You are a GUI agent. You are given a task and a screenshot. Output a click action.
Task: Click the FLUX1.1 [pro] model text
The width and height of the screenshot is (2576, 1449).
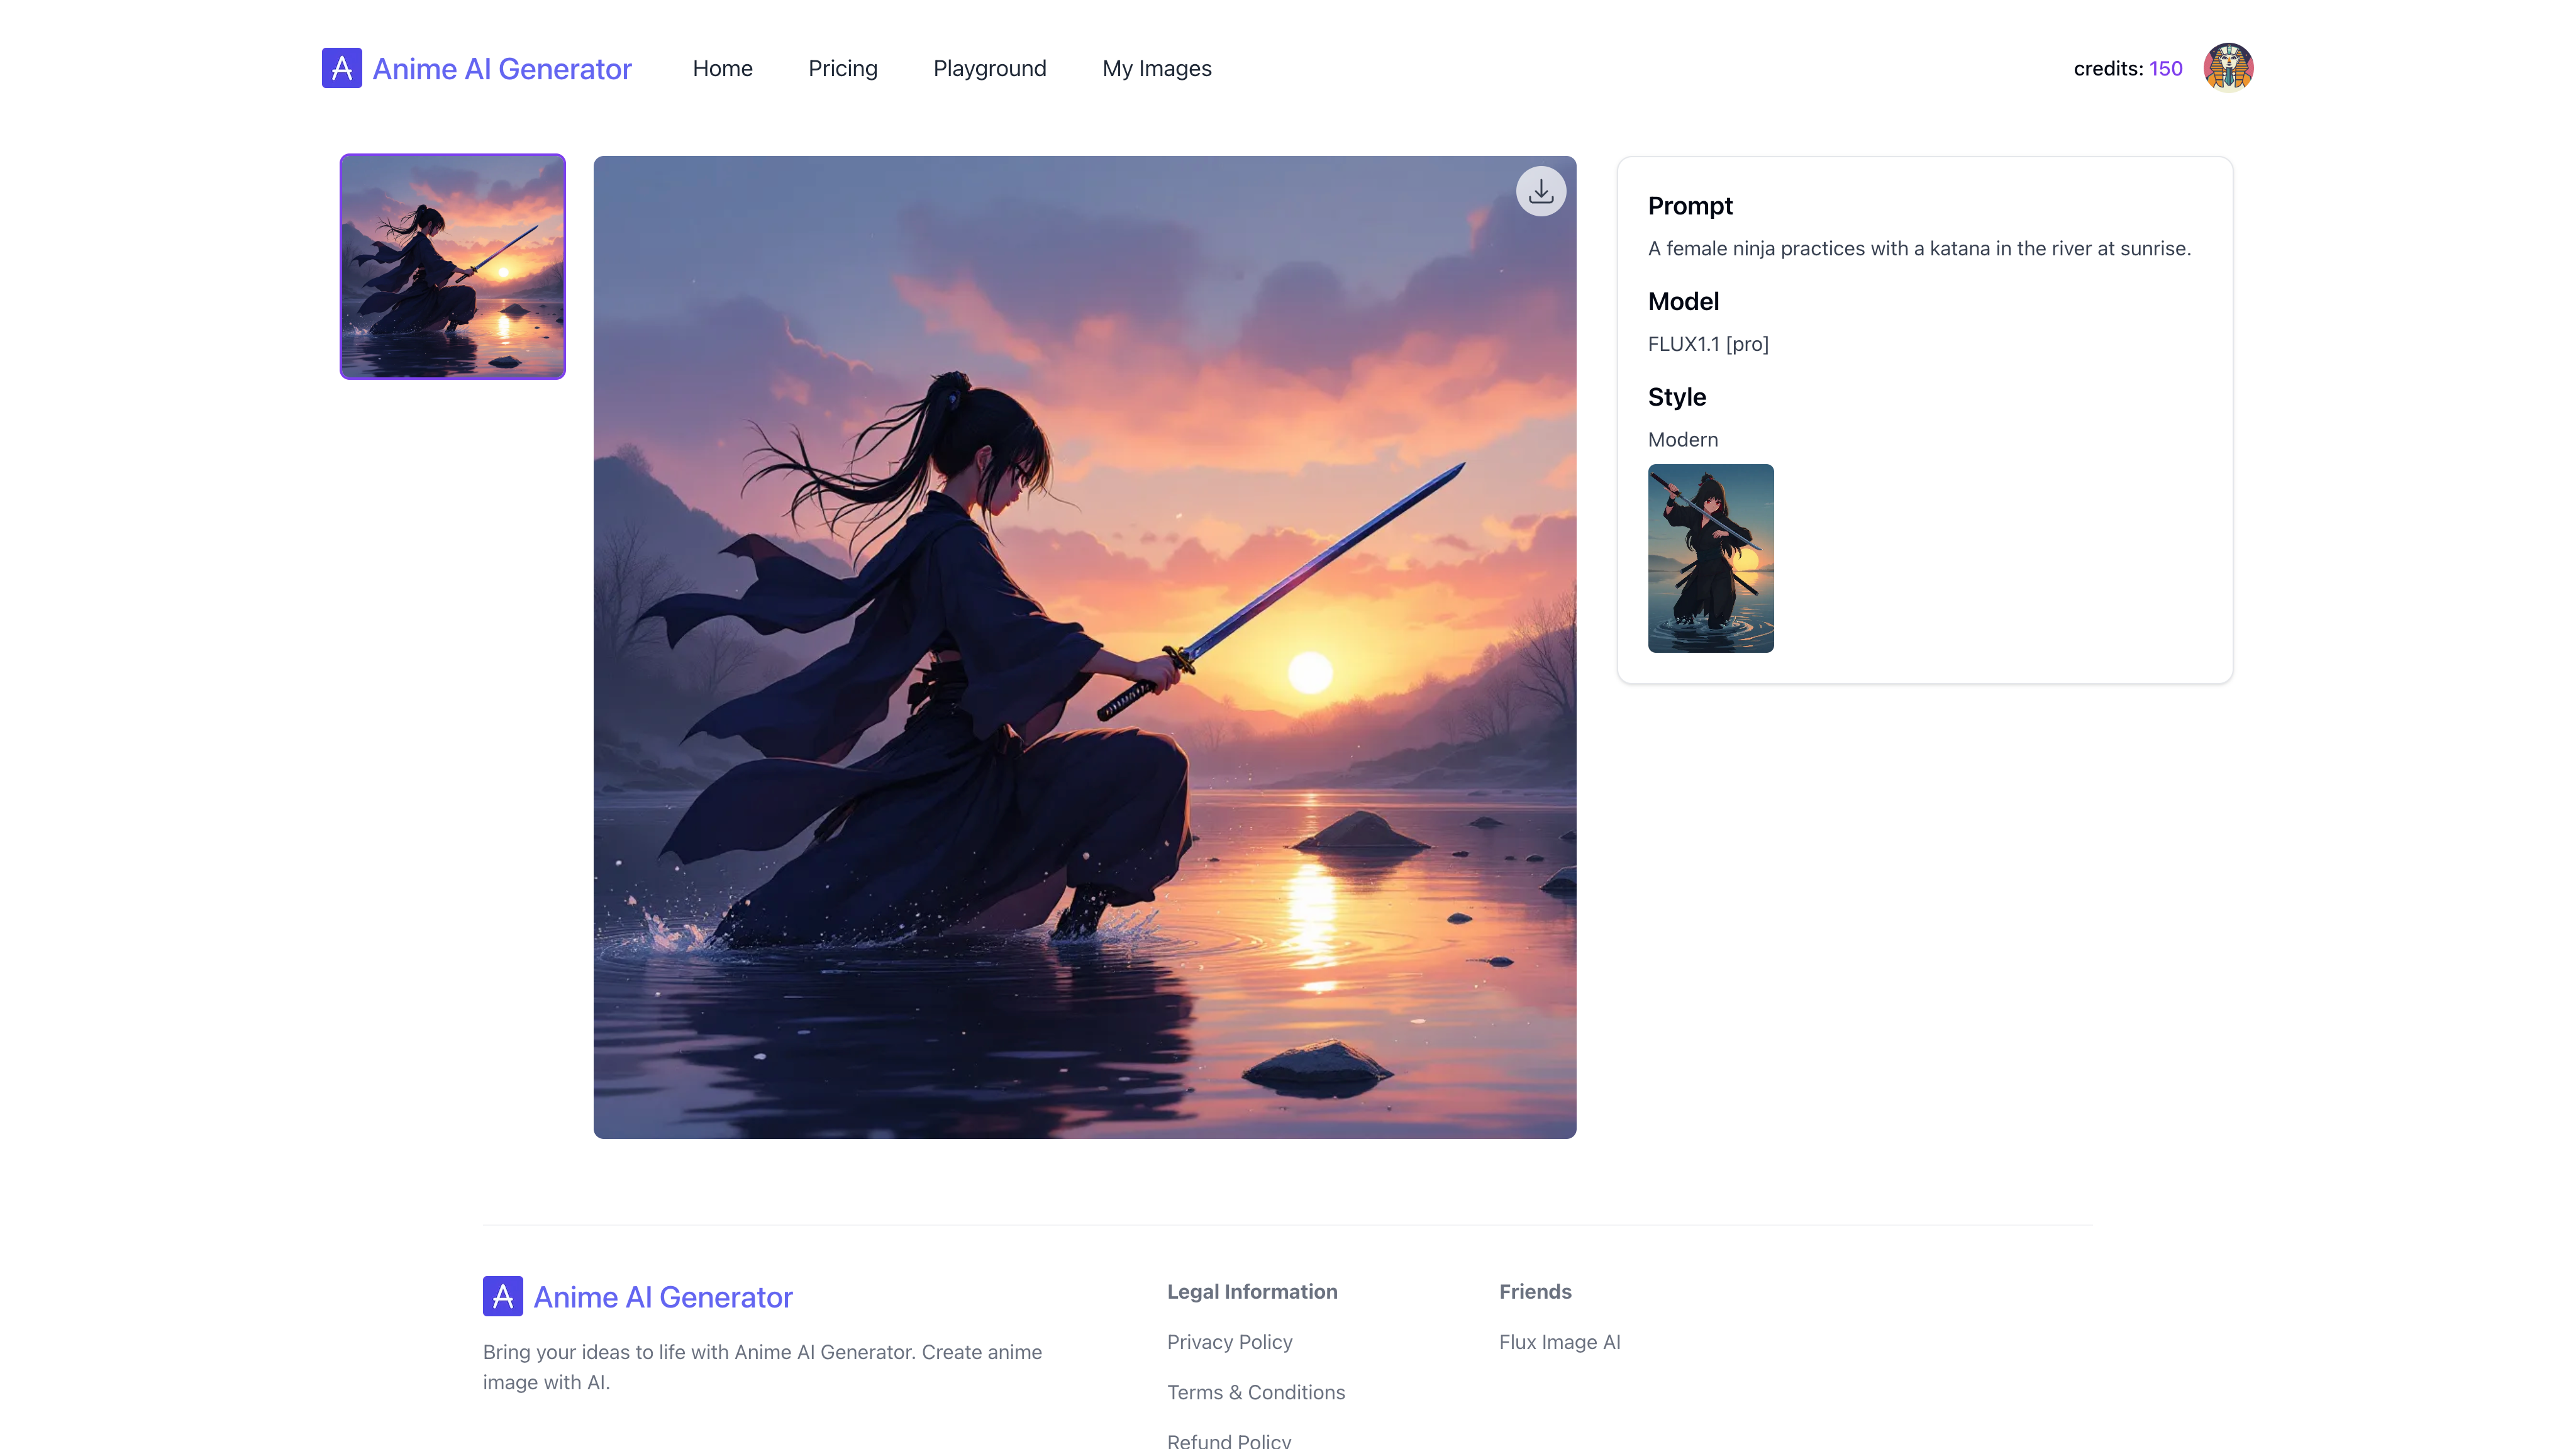click(1707, 344)
